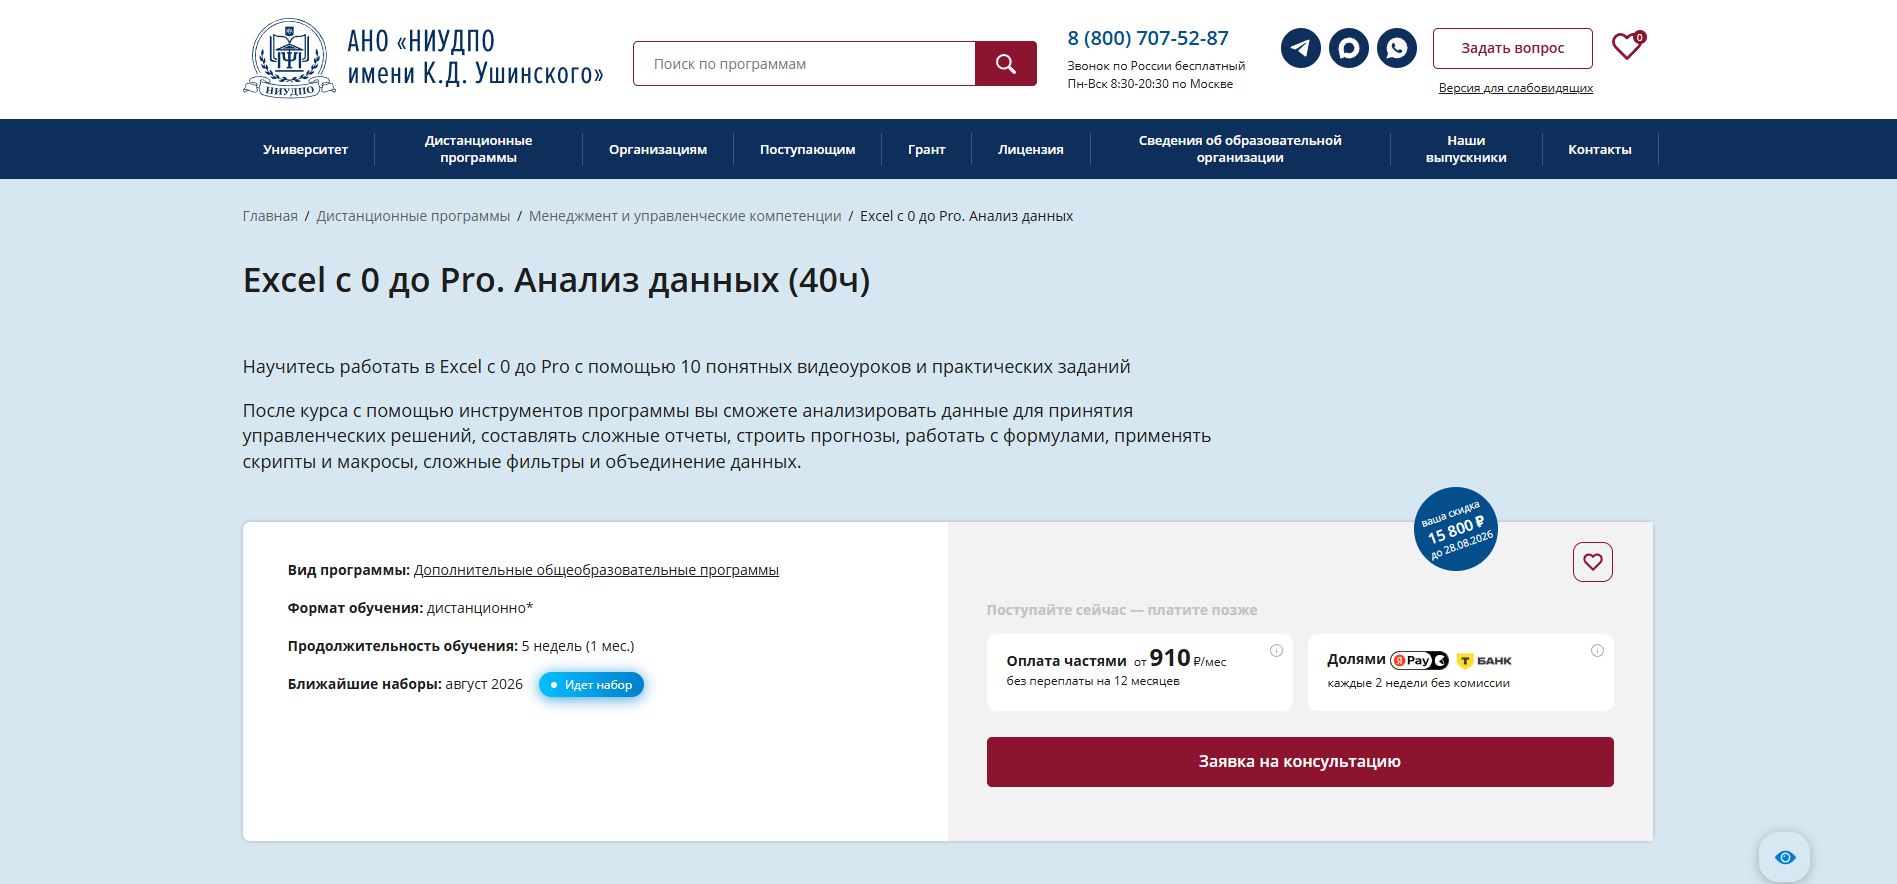The height and width of the screenshot is (884, 1897).
Task: Click the text 'Продолжительность обучения: 5 недель'
Action: coord(461,646)
